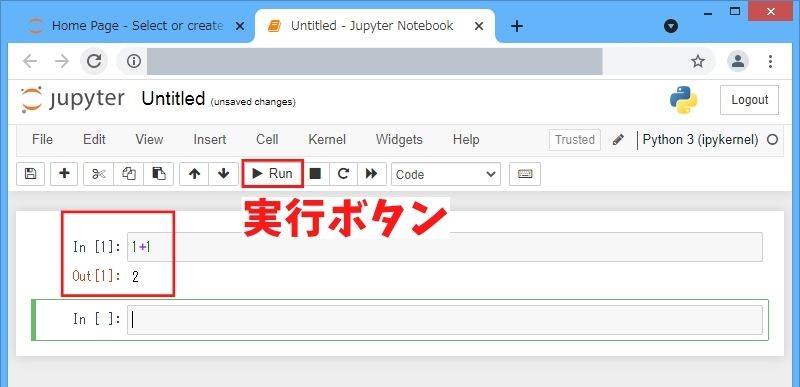Viewport: 800px width, 387px height.
Task: Rename the notebook title Untitled
Action: [173, 99]
